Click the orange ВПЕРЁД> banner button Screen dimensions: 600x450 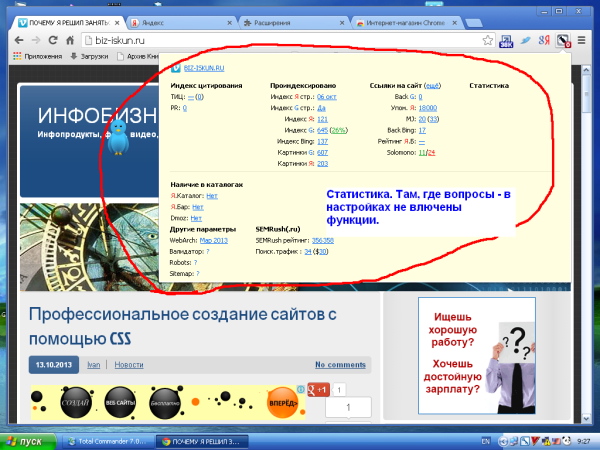pyautogui.click(x=282, y=403)
